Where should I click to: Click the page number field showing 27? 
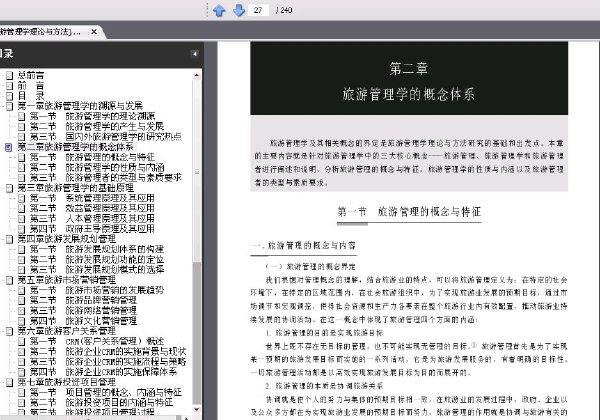258,10
